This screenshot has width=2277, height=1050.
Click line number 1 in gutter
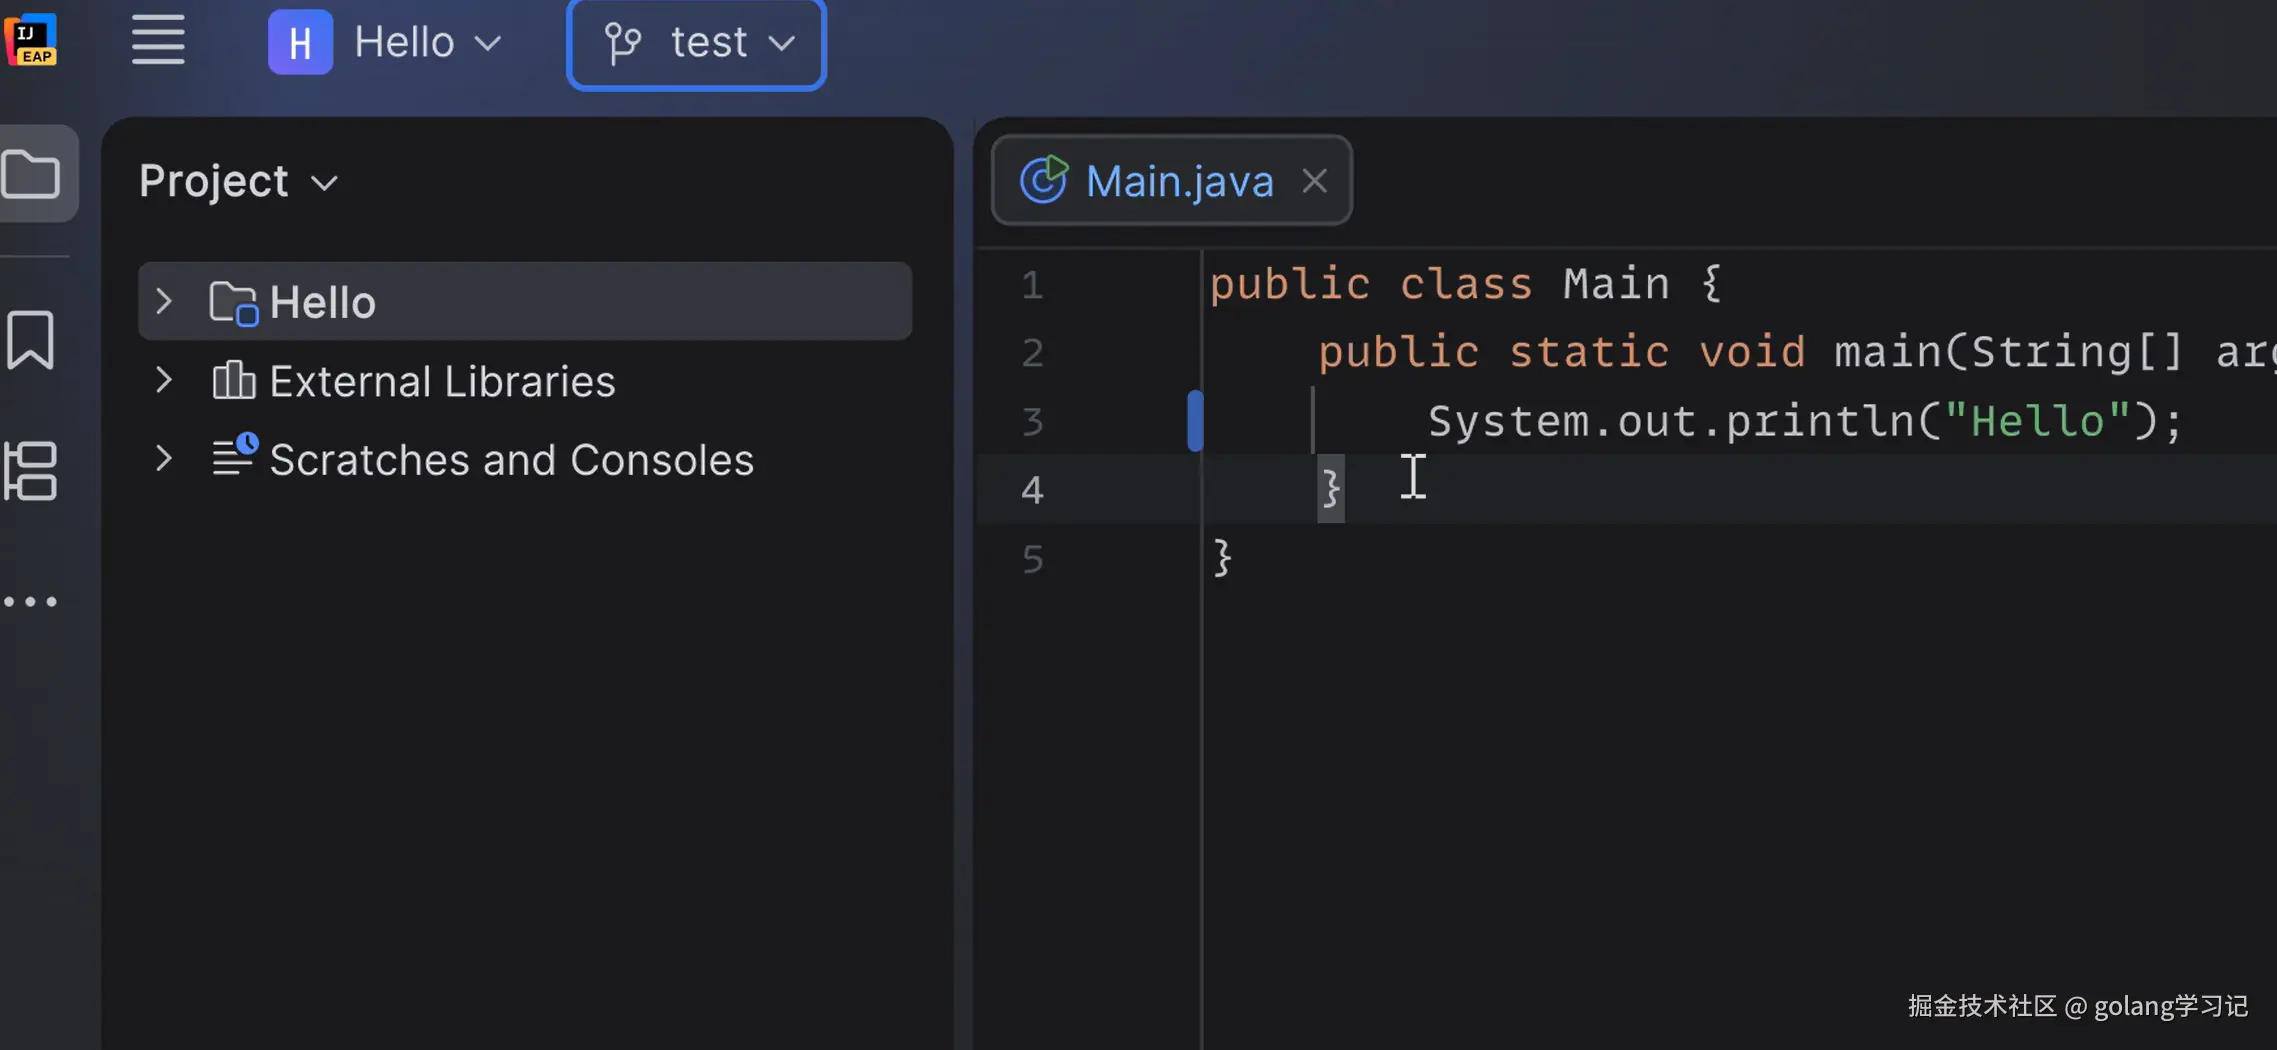(x=1032, y=286)
